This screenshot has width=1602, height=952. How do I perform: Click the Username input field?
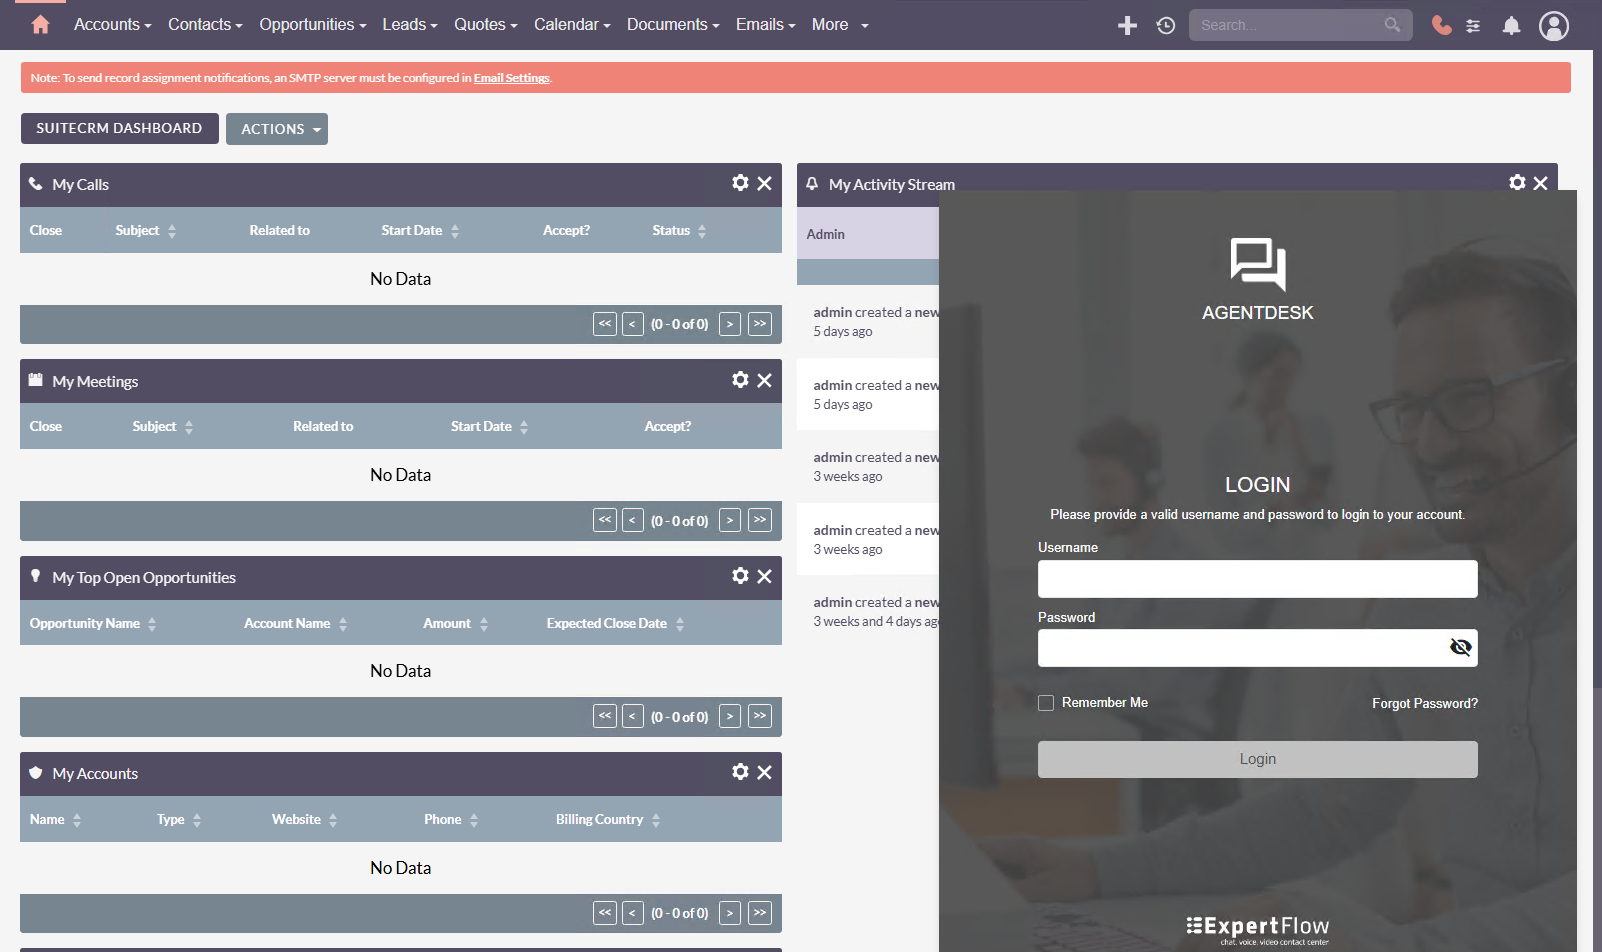[1257, 579]
